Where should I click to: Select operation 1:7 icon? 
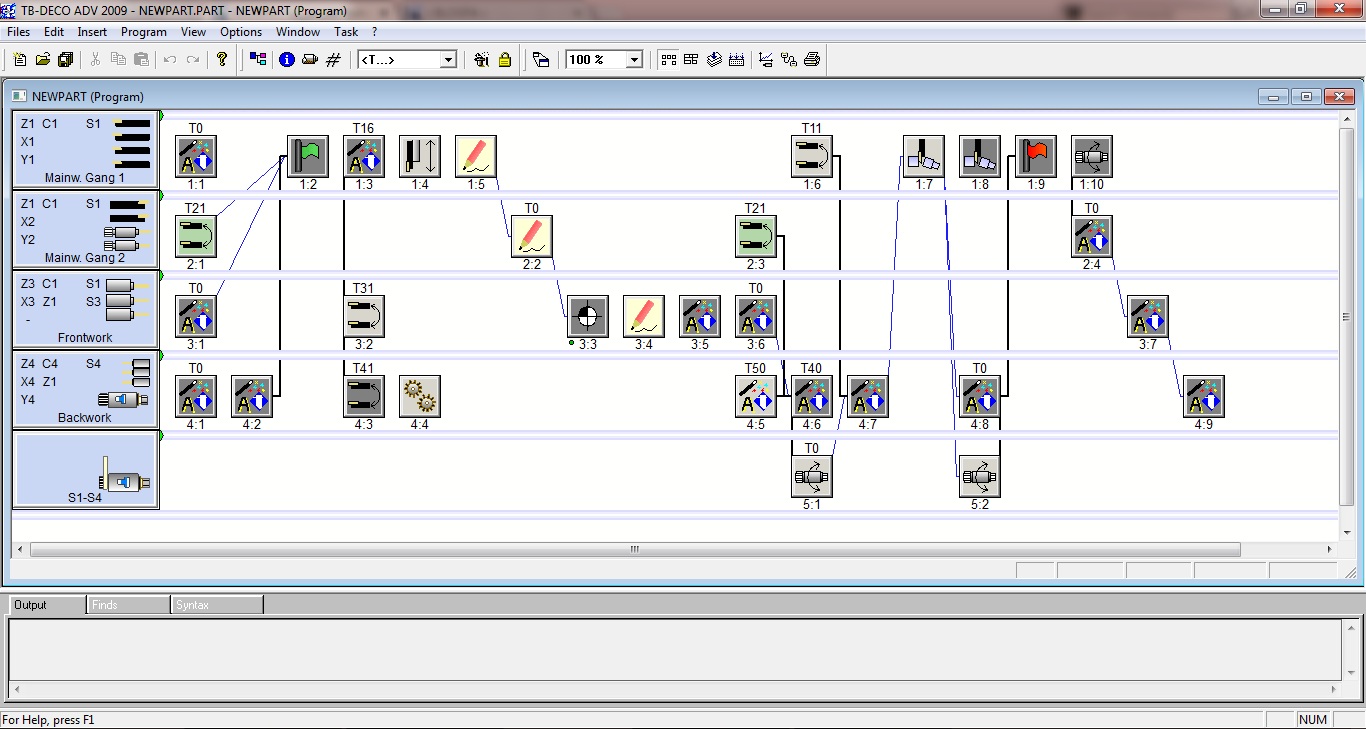924,157
